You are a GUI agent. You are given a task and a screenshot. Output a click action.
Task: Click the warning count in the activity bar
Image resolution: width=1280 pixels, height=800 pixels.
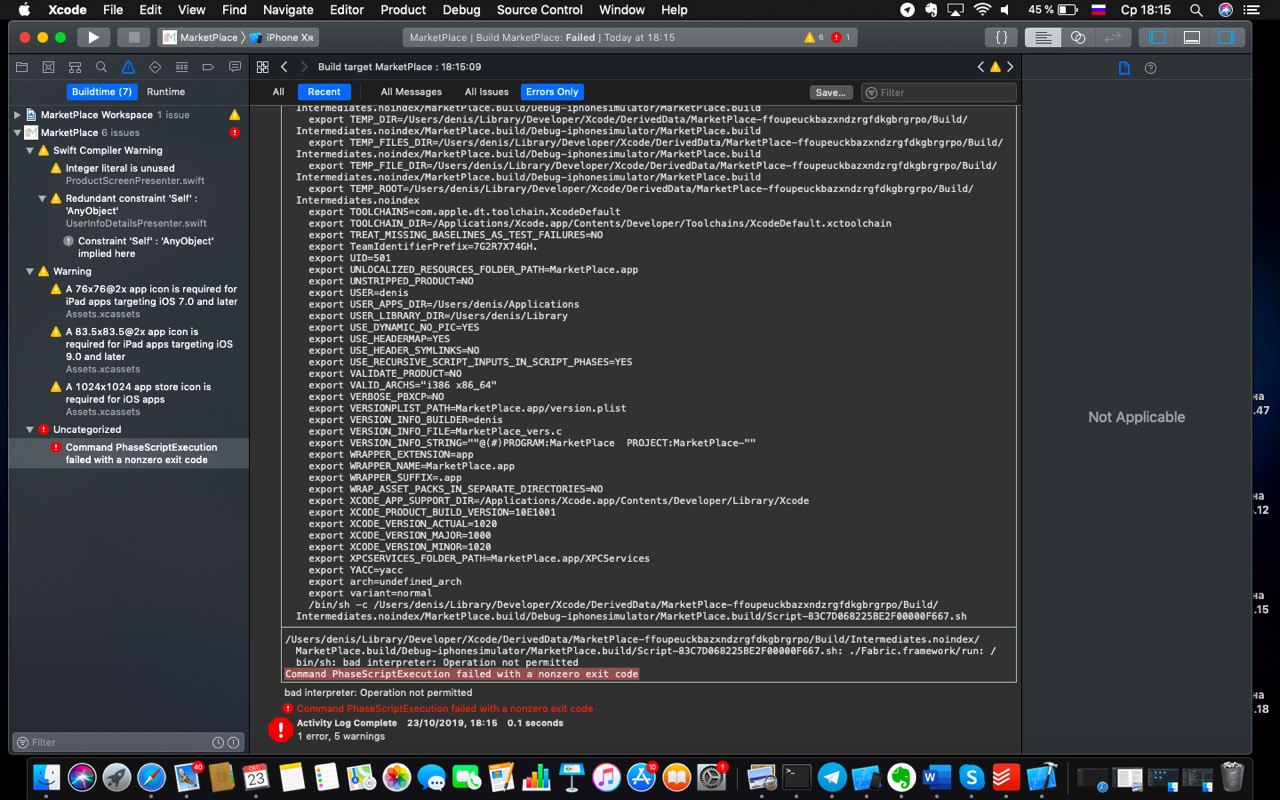click(814, 37)
